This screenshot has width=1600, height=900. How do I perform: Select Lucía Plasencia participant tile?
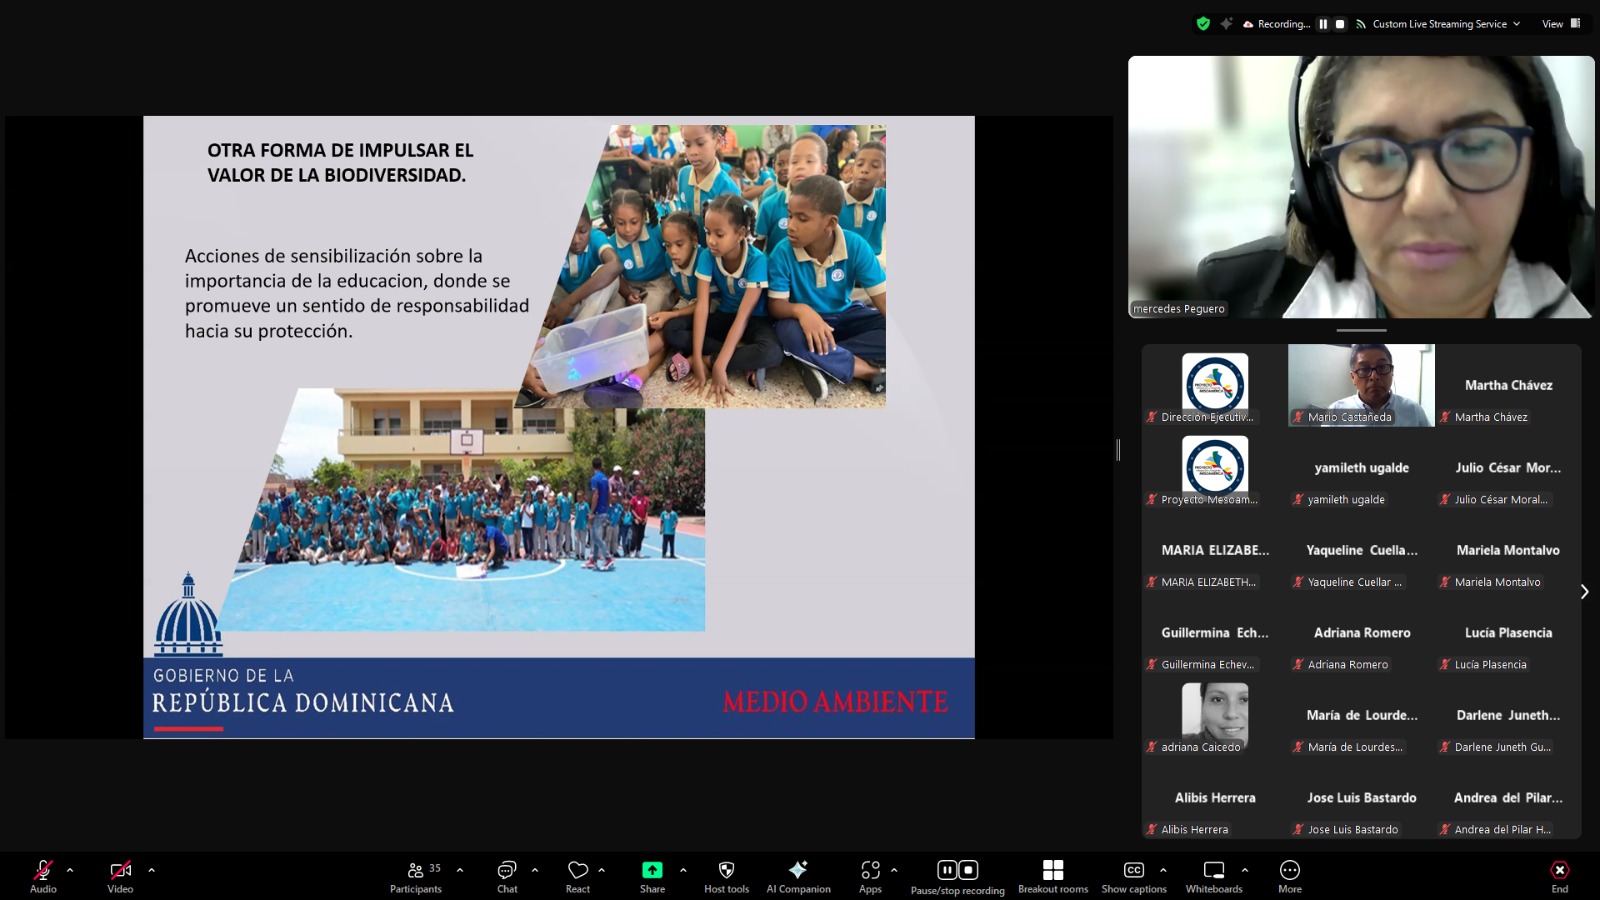1508,633
